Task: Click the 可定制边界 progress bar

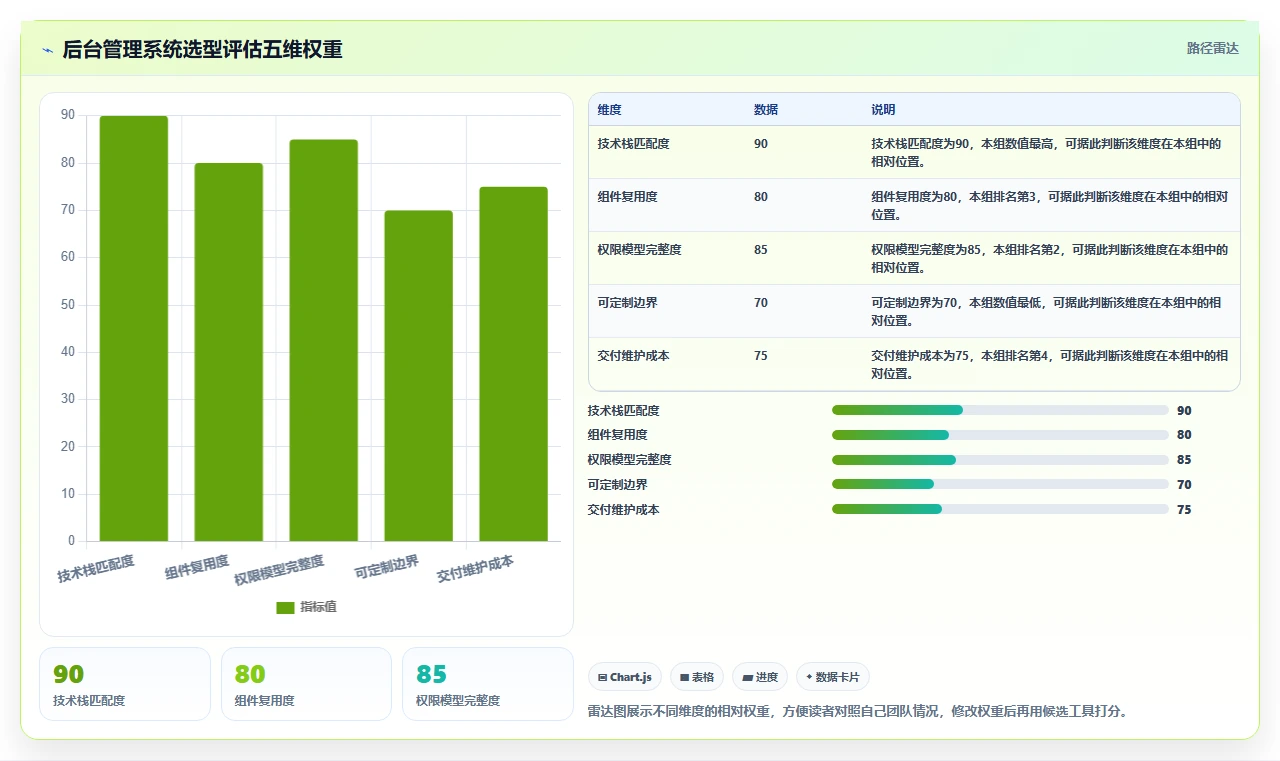Action: click(1000, 485)
